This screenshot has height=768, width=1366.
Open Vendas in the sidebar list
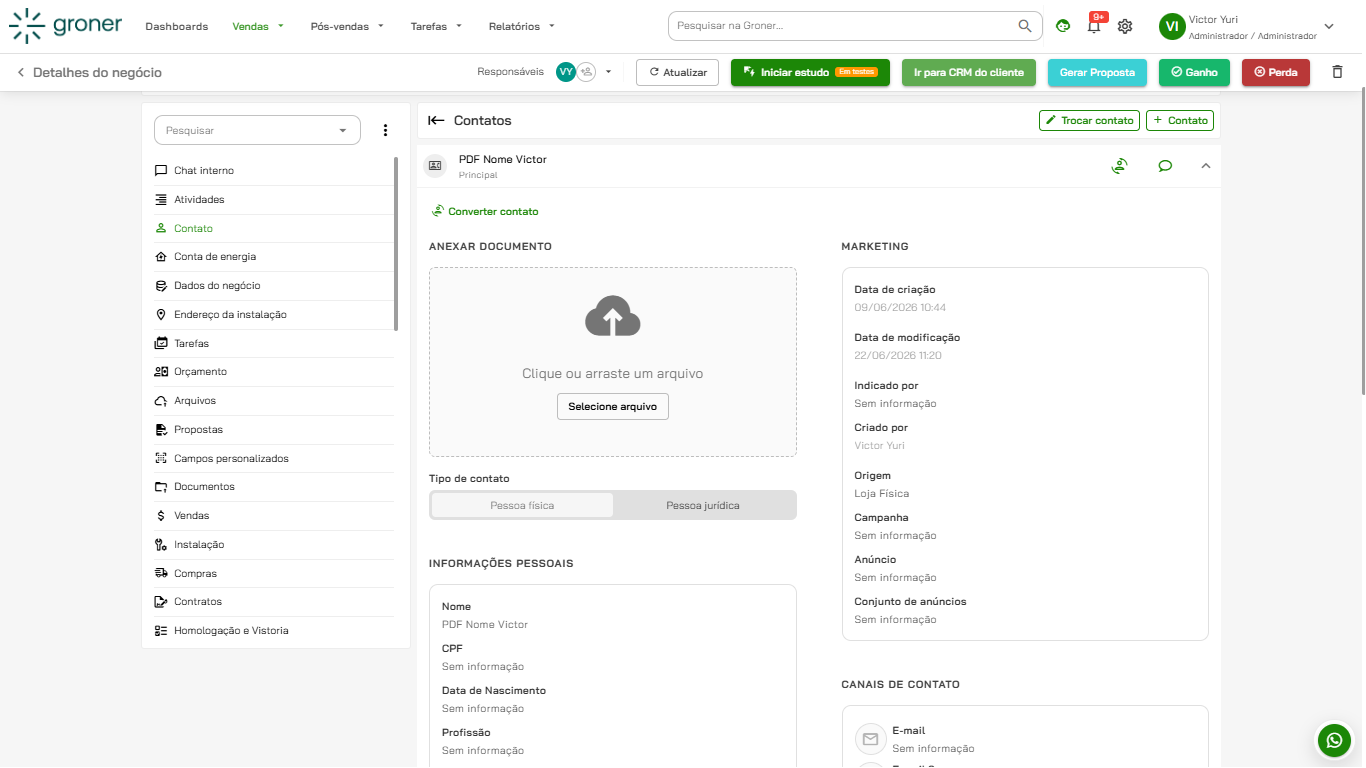pos(274,516)
